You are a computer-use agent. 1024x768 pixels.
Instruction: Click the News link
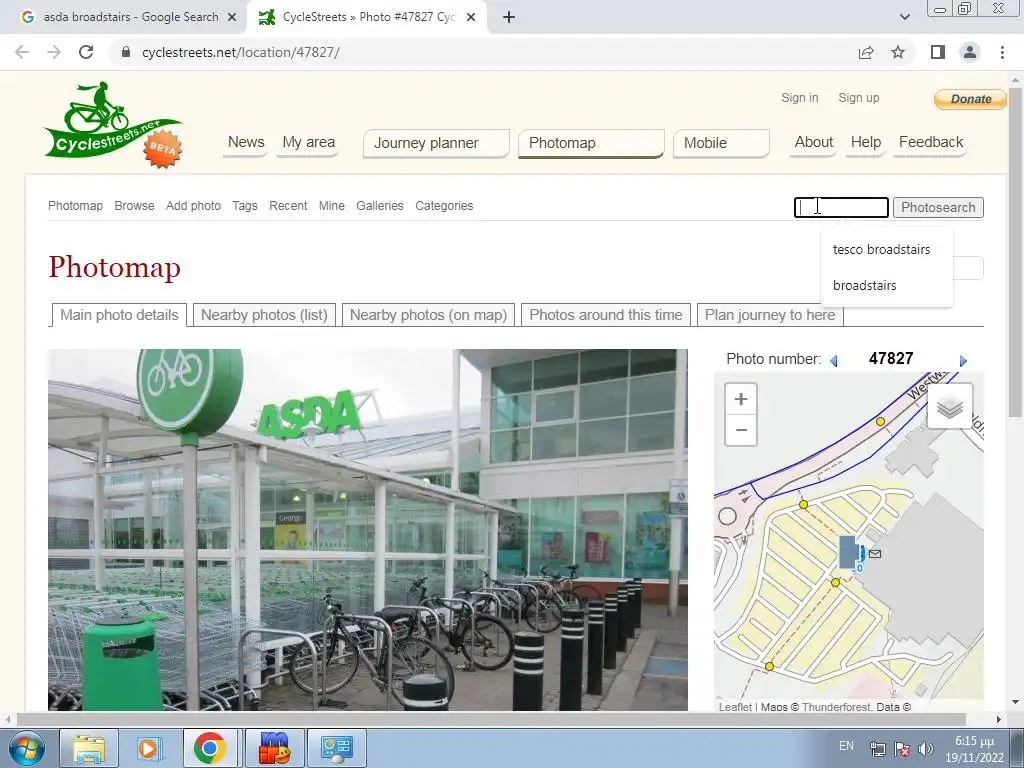click(x=246, y=142)
